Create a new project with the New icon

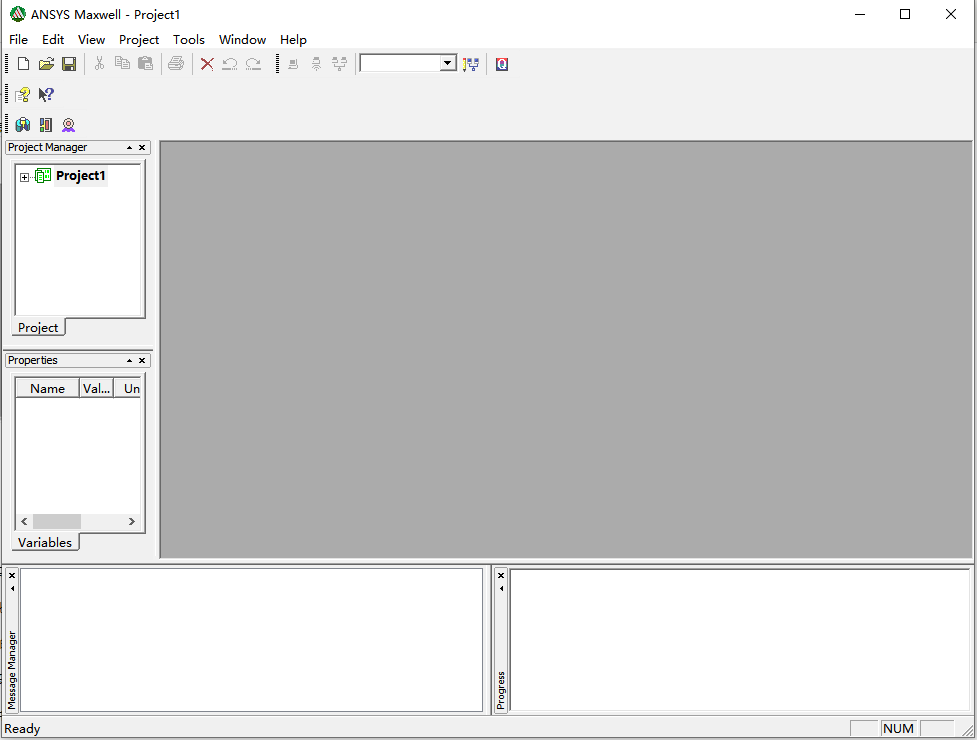(x=23, y=64)
